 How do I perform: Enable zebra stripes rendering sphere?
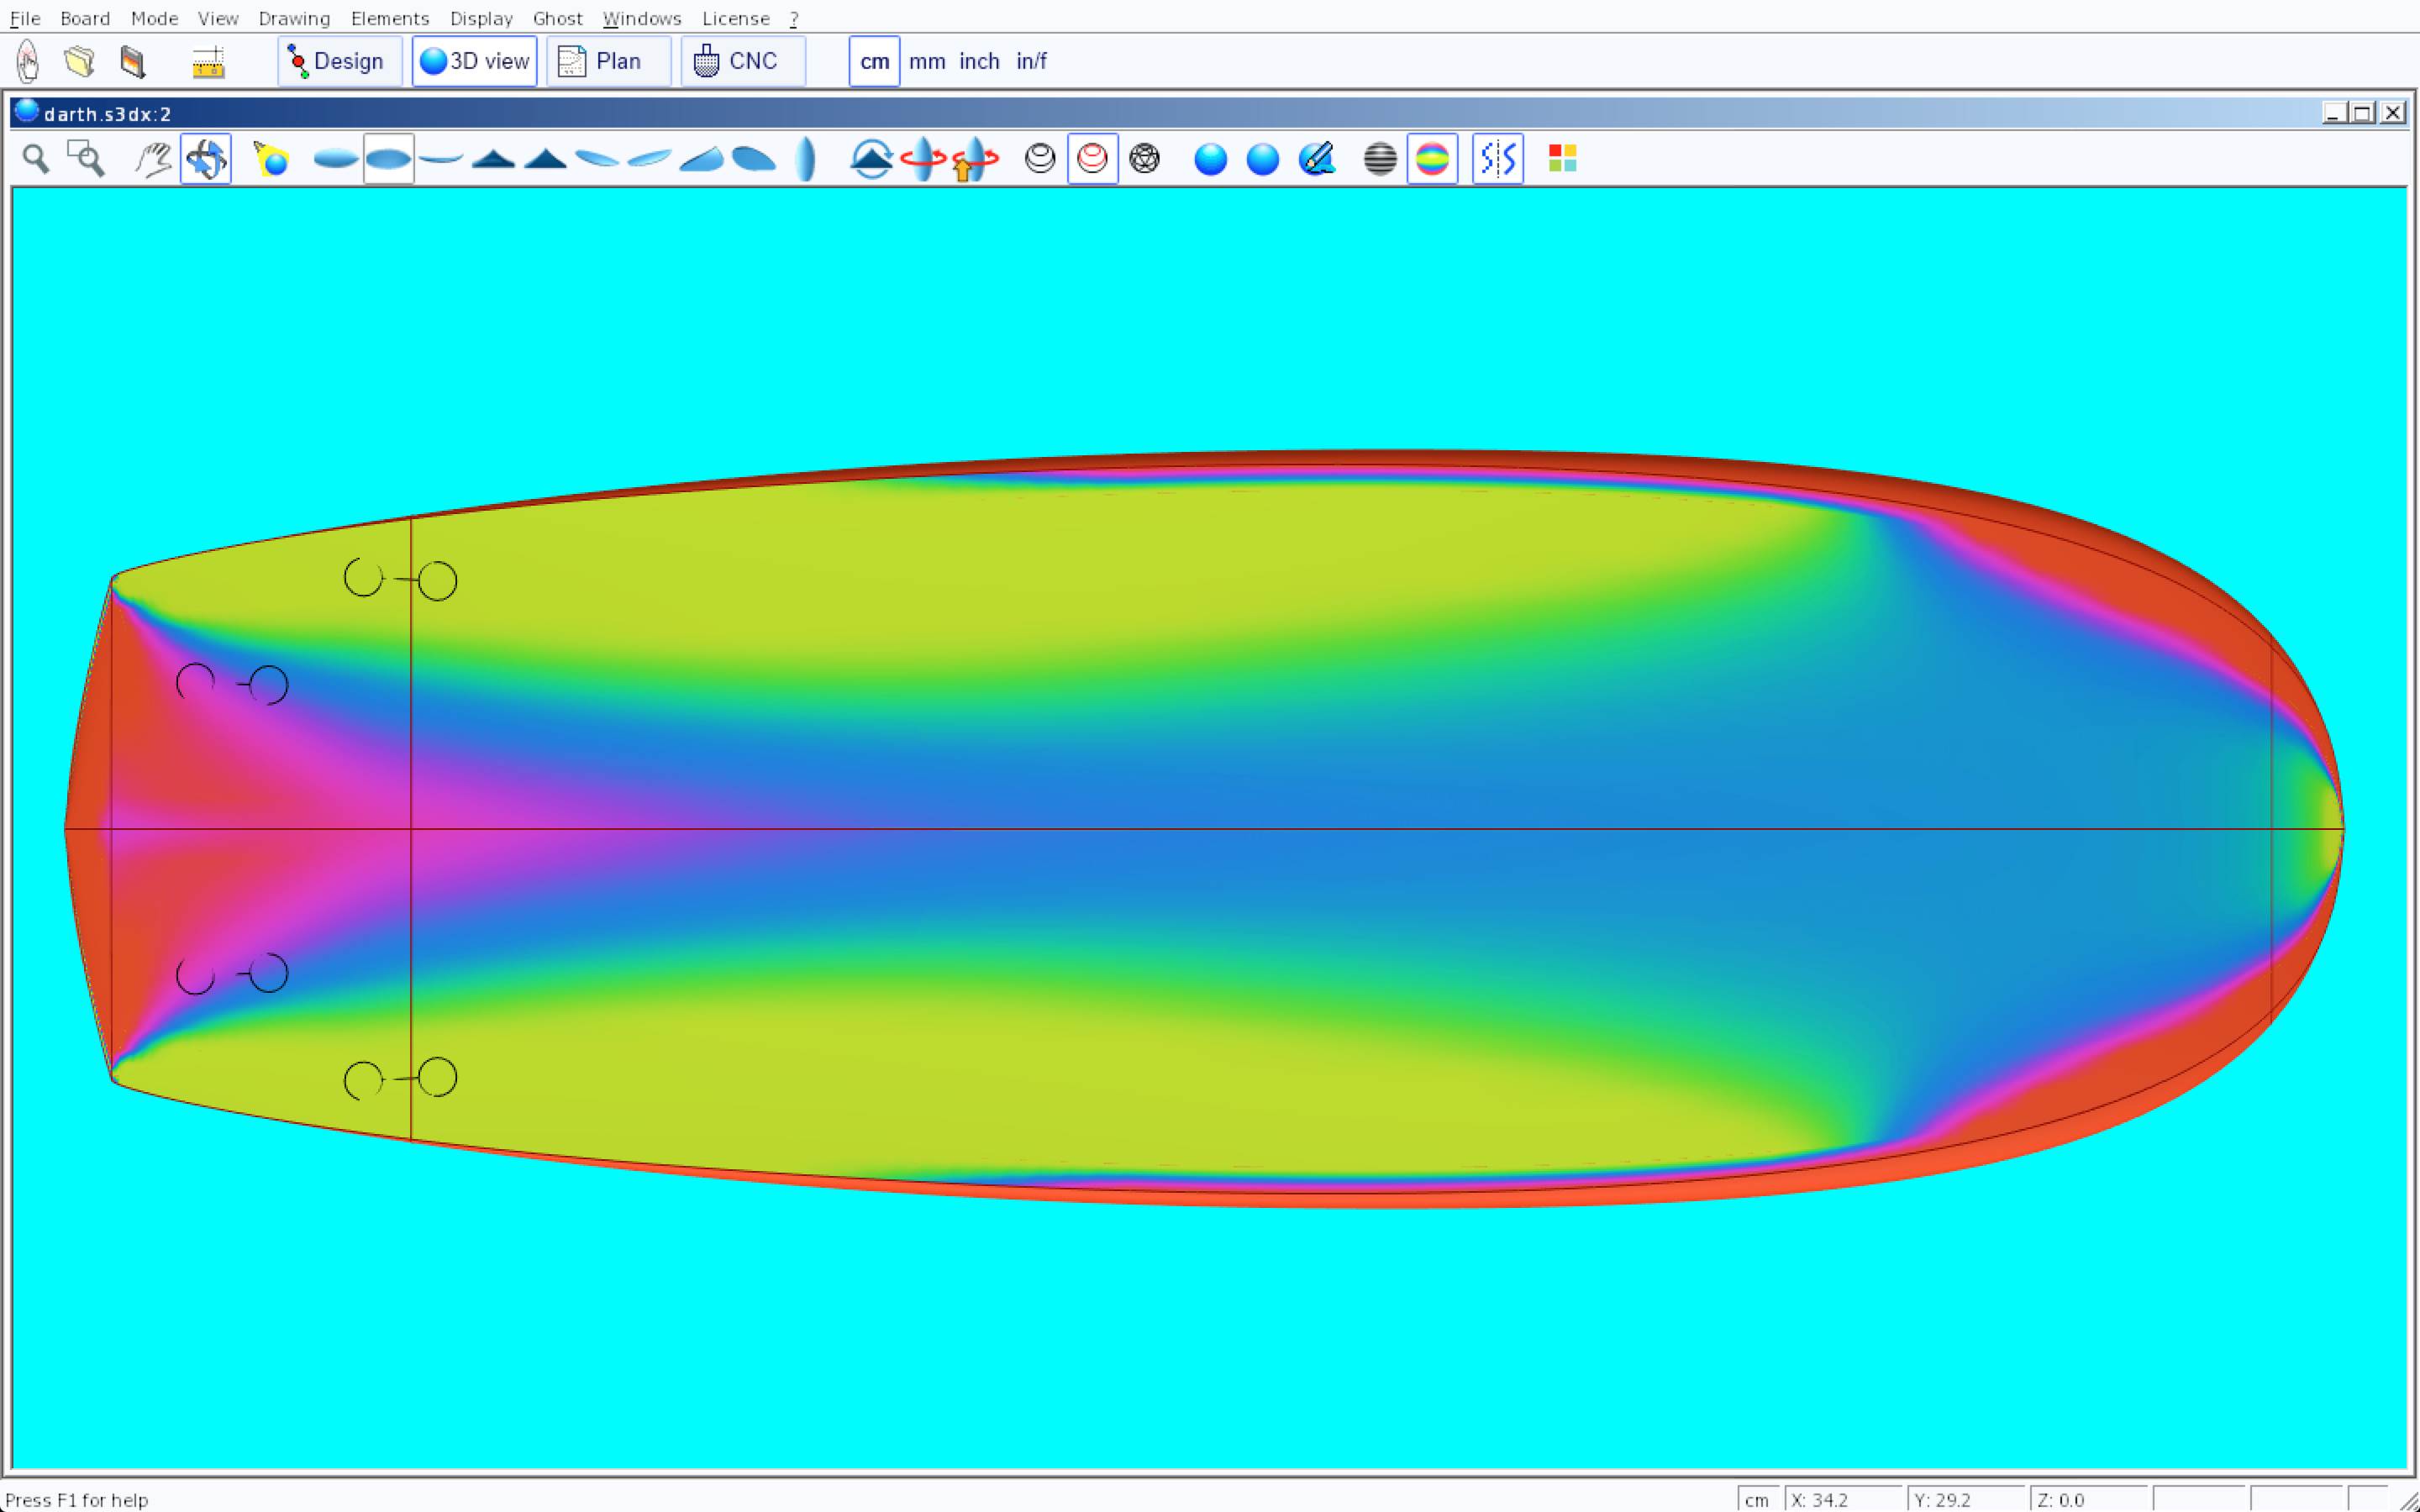[1380, 159]
